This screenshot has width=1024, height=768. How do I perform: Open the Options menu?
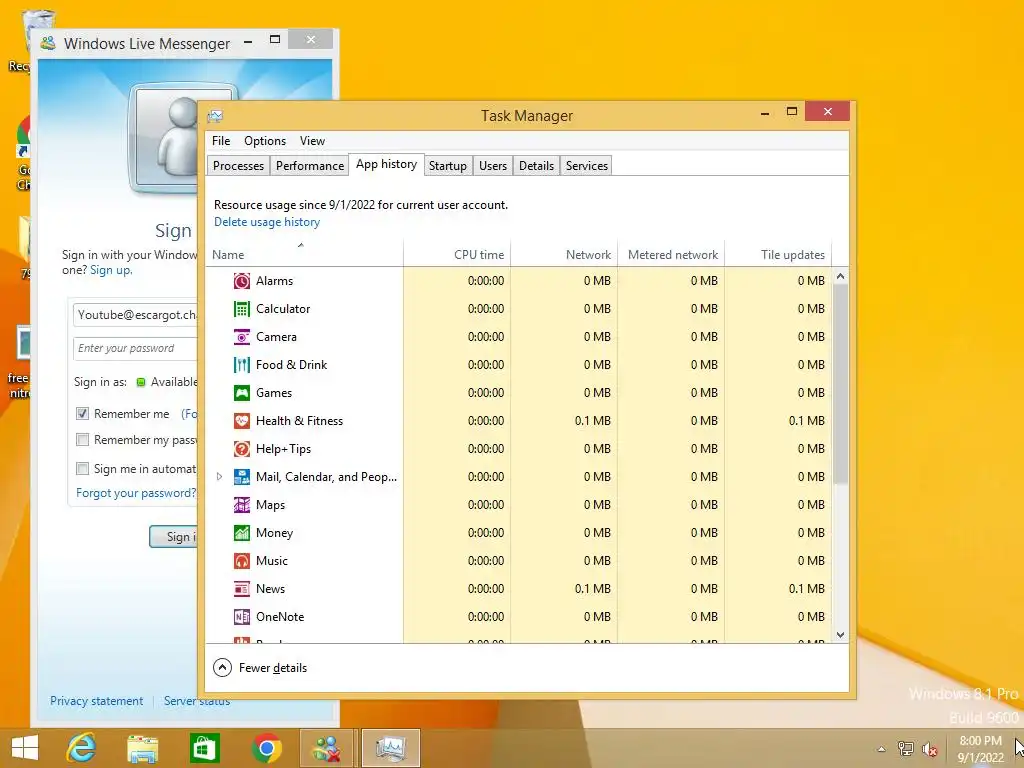point(265,141)
